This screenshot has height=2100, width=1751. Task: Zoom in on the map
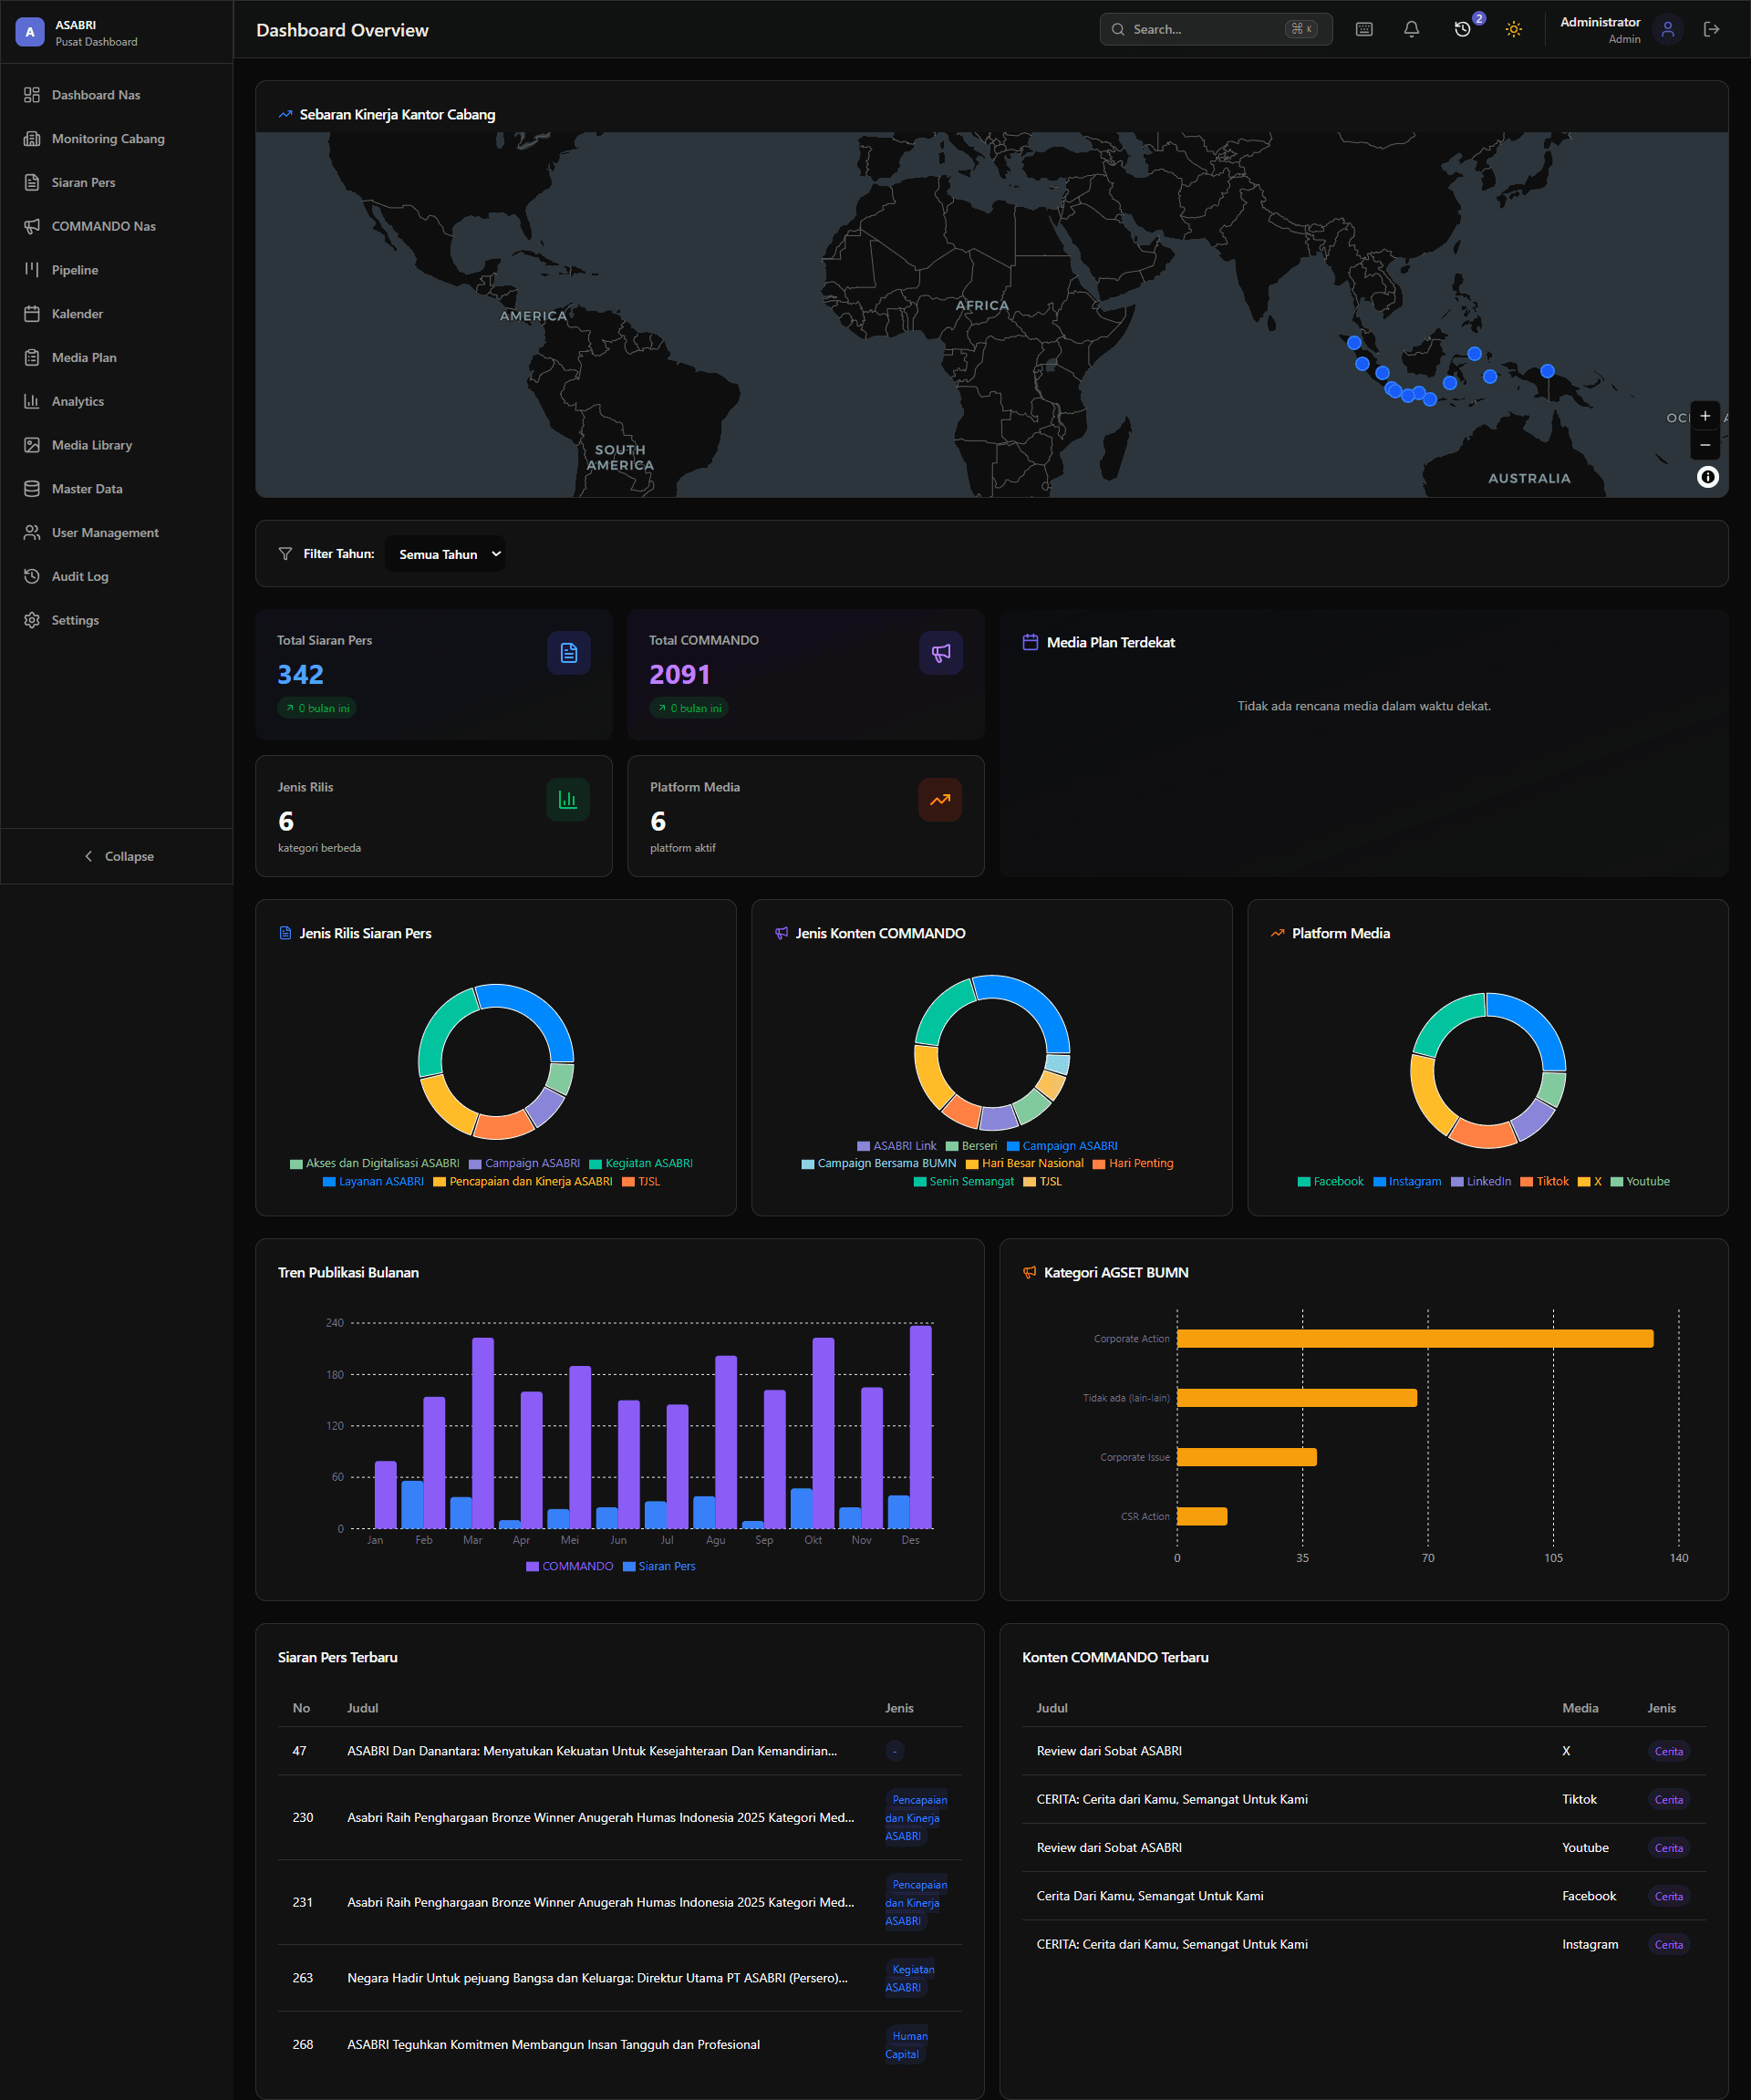point(1705,416)
